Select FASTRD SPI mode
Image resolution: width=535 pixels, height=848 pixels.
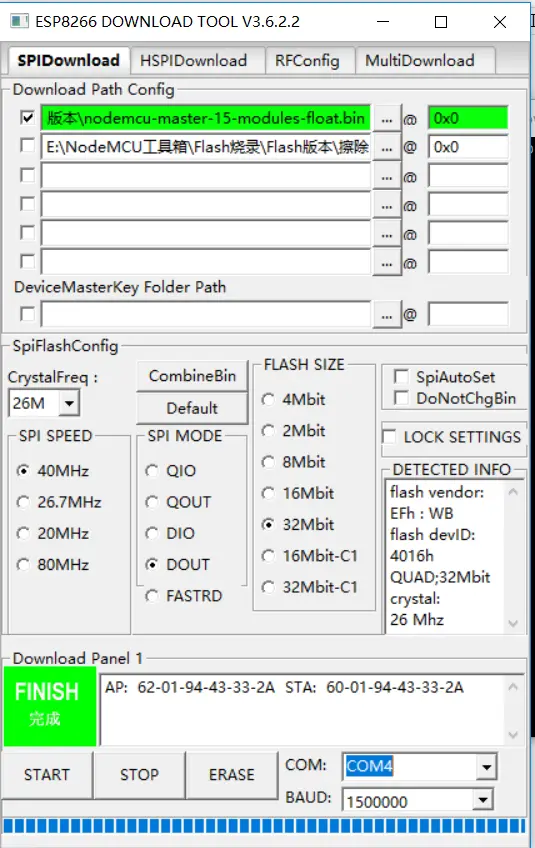(x=152, y=596)
